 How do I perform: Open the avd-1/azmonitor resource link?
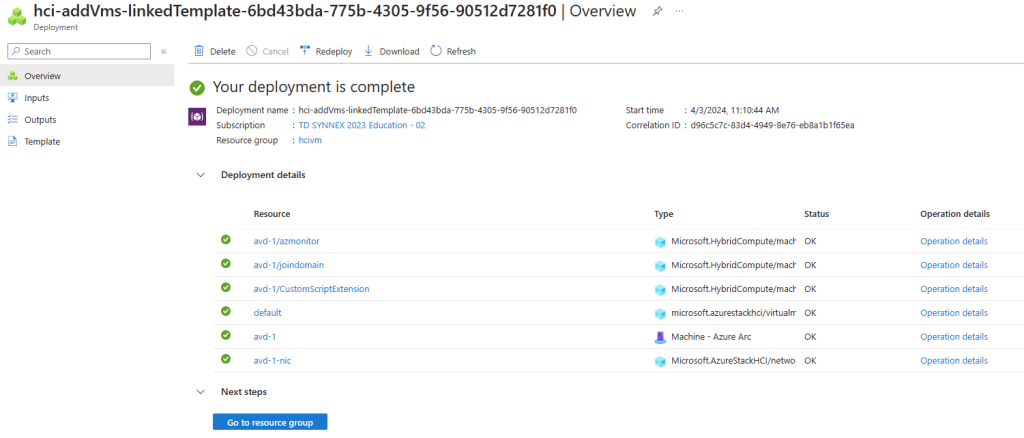286,241
